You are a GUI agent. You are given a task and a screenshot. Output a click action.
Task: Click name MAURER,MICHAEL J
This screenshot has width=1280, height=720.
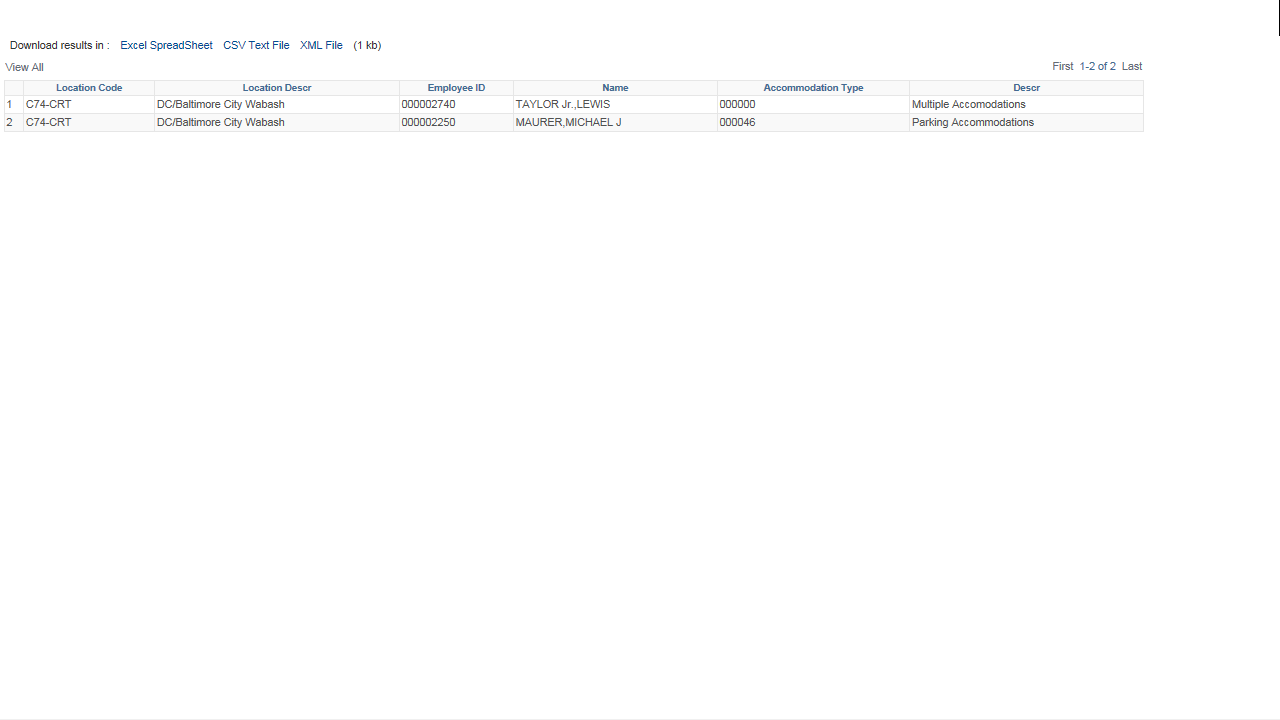(568, 122)
